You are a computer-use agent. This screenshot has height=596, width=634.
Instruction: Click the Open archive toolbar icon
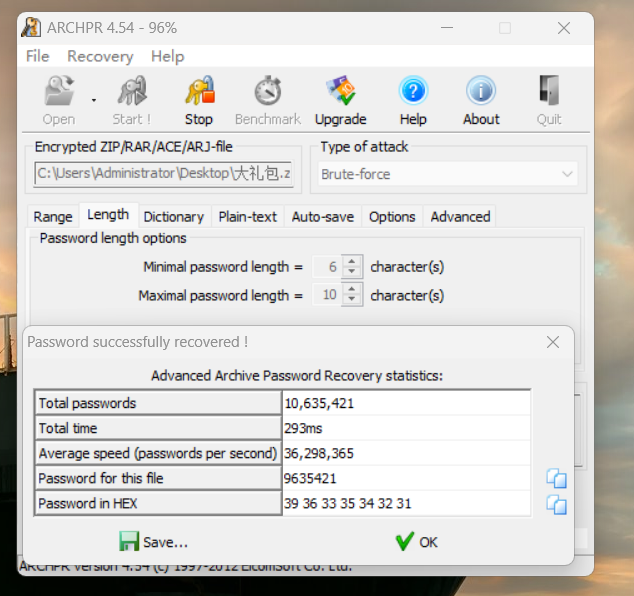pos(59,91)
